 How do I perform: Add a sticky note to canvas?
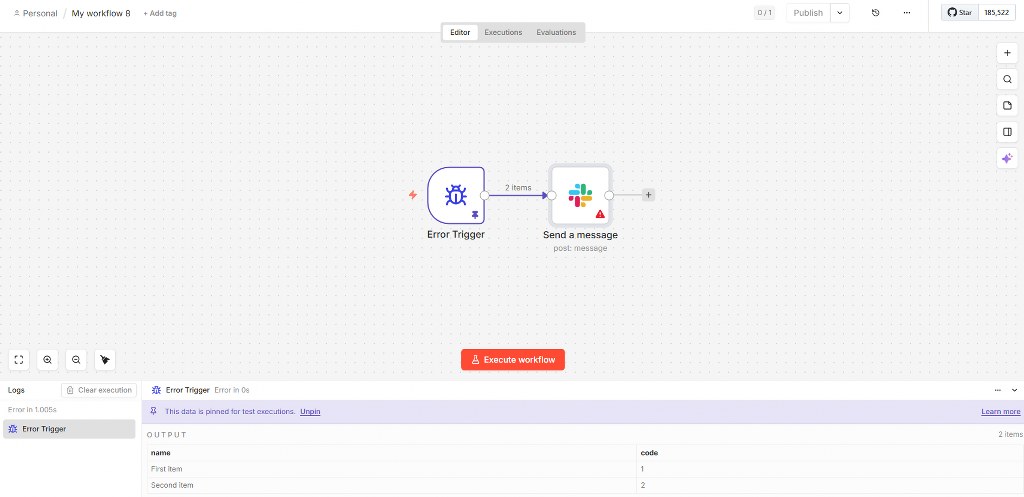(x=1007, y=105)
